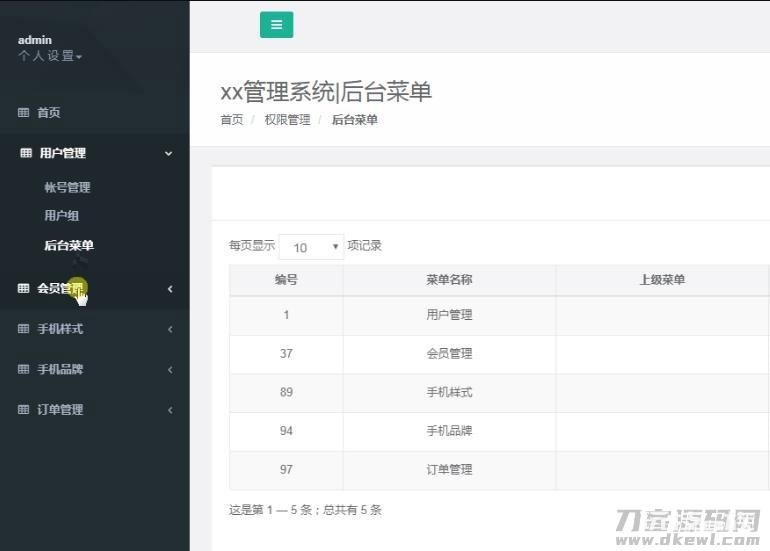Click the grid icon beside 订单管理
The height and width of the screenshot is (551, 770).
[x=23, y=409]
